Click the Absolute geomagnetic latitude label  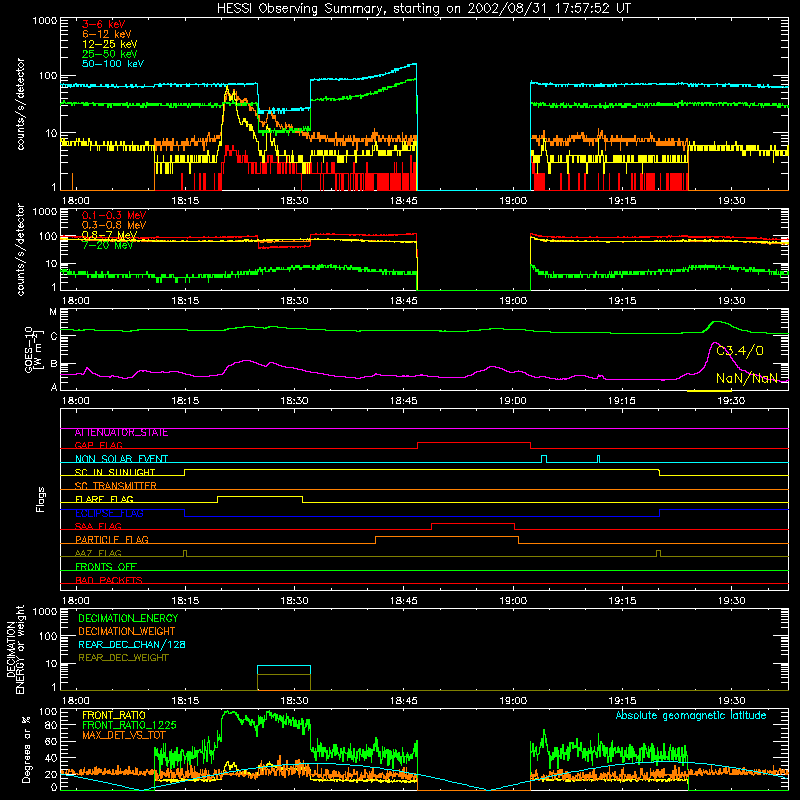(691, 716)
